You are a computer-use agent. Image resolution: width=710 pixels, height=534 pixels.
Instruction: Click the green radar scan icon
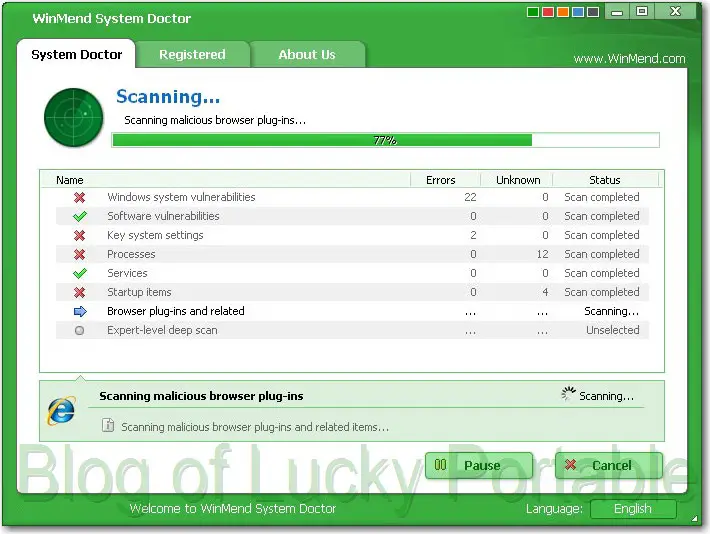74,117
